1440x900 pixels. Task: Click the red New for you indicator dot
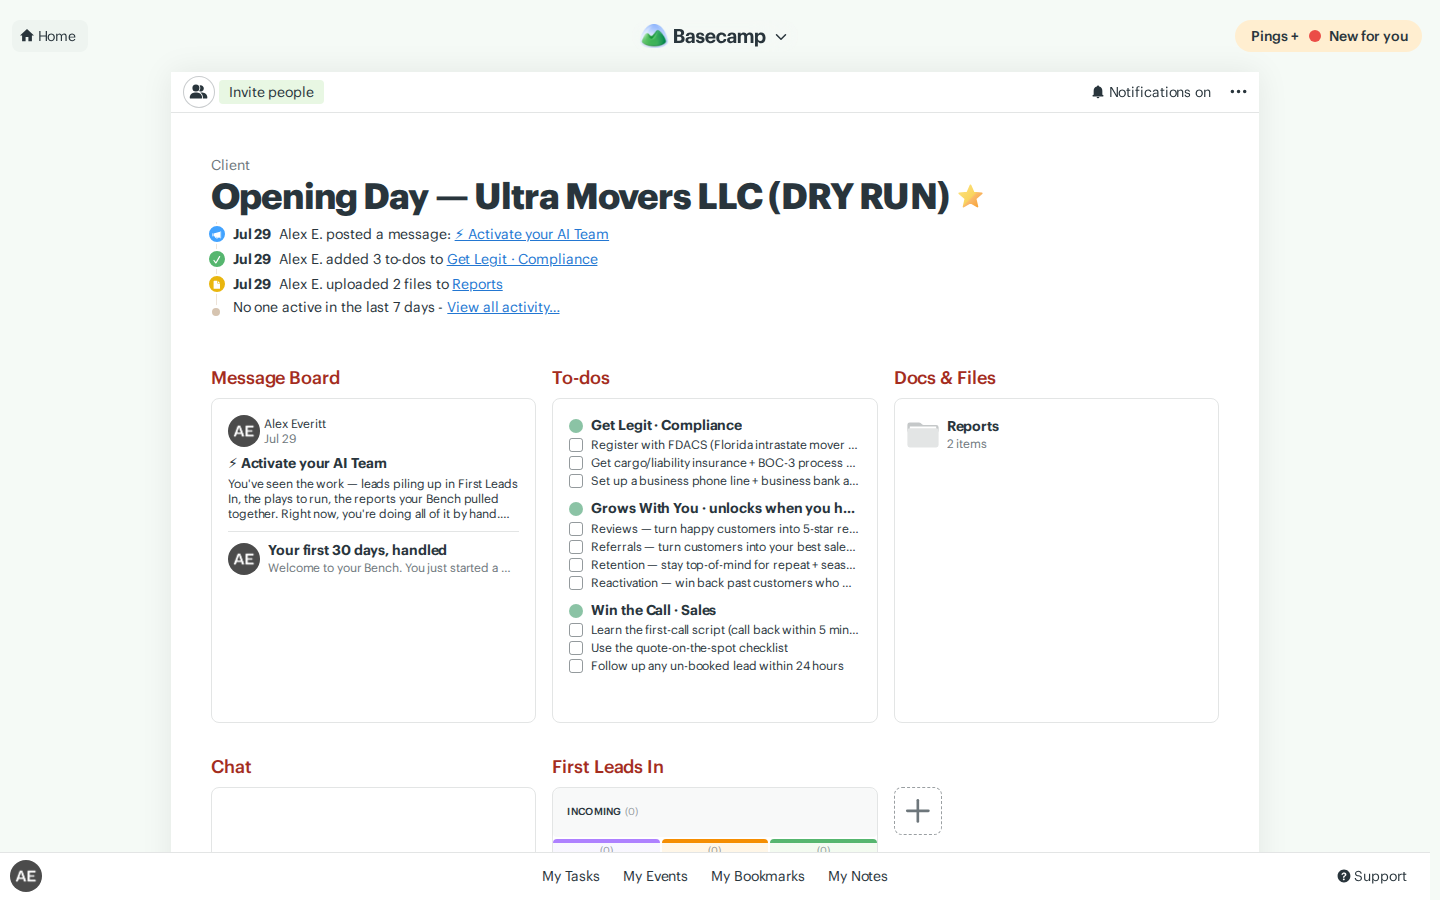point(1315,36)
